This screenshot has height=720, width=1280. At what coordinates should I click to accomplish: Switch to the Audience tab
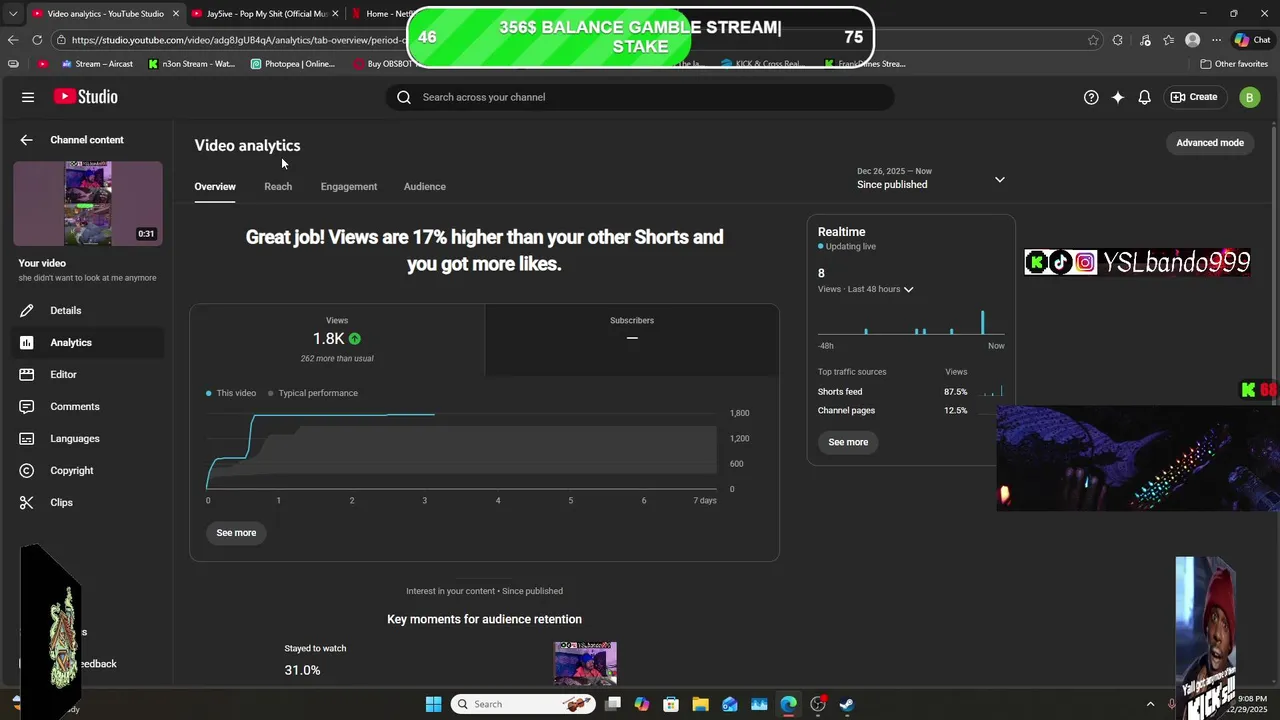425,186
